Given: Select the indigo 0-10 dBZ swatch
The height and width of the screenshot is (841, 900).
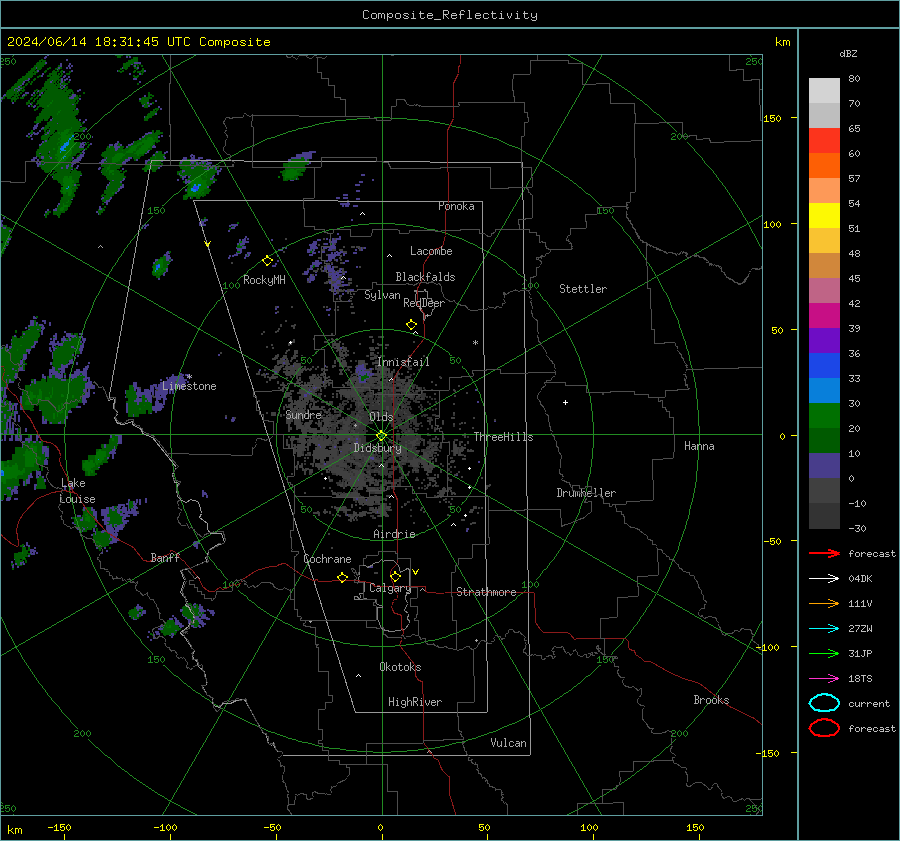Looking at the screenshot, I should click(x=824, y=465).
